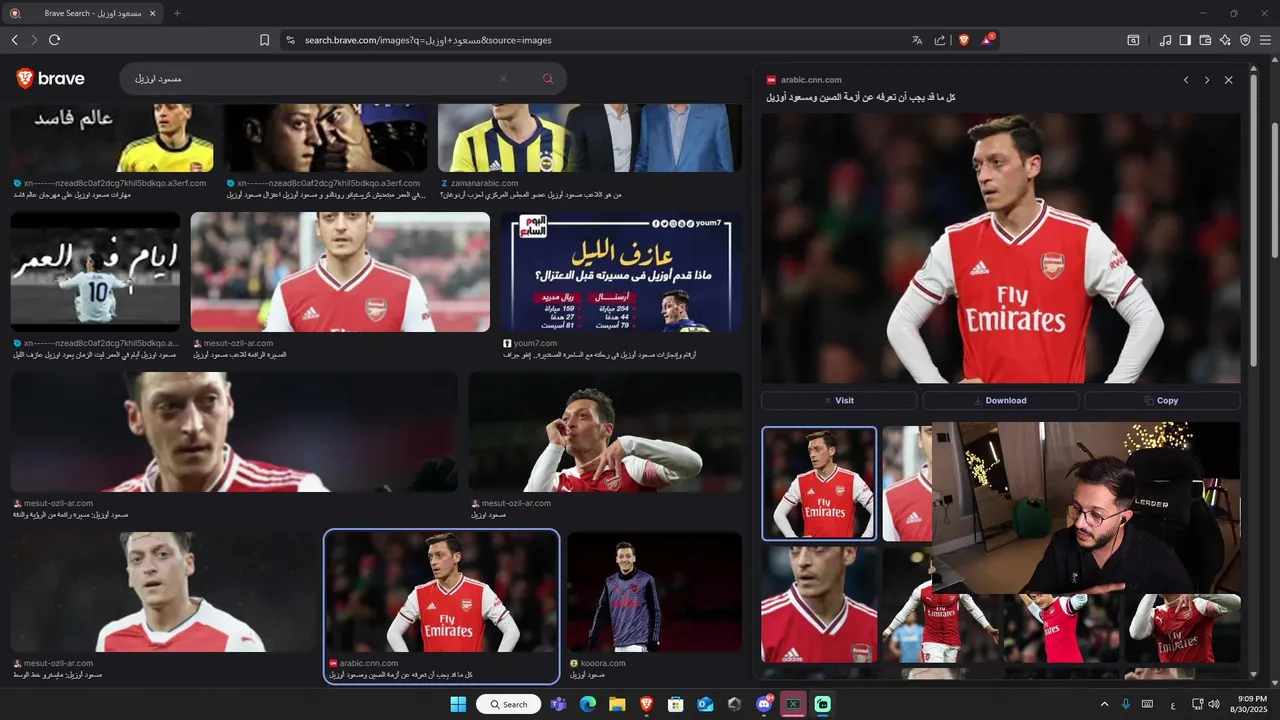1280x720 pixels.
Task: Open selected arabic.cnn.com result thumbnail in grid
Action: tap(441, 592)
